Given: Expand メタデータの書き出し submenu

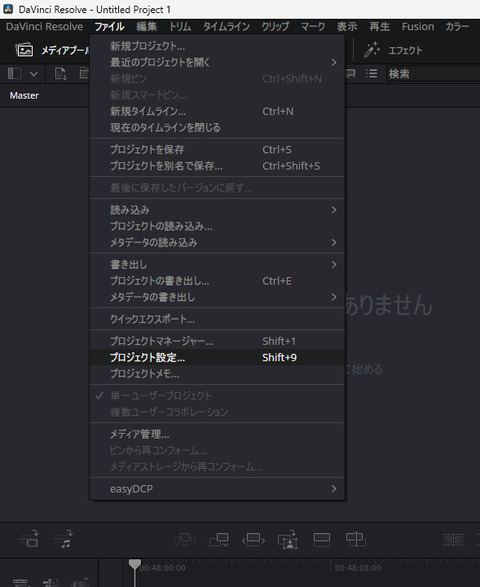Looking at the screenshot, I should [x=217, y=297].
